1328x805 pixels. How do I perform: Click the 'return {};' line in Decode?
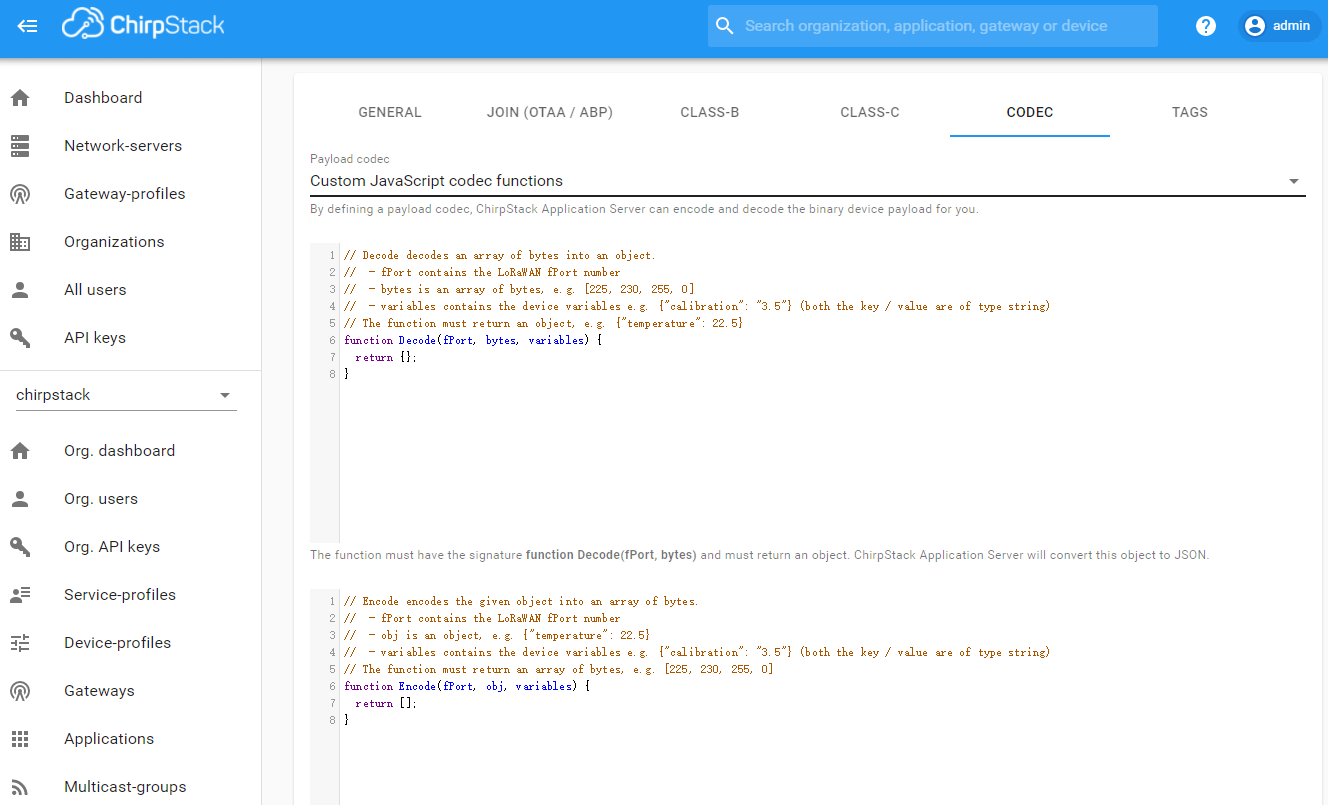pos(386,357)
